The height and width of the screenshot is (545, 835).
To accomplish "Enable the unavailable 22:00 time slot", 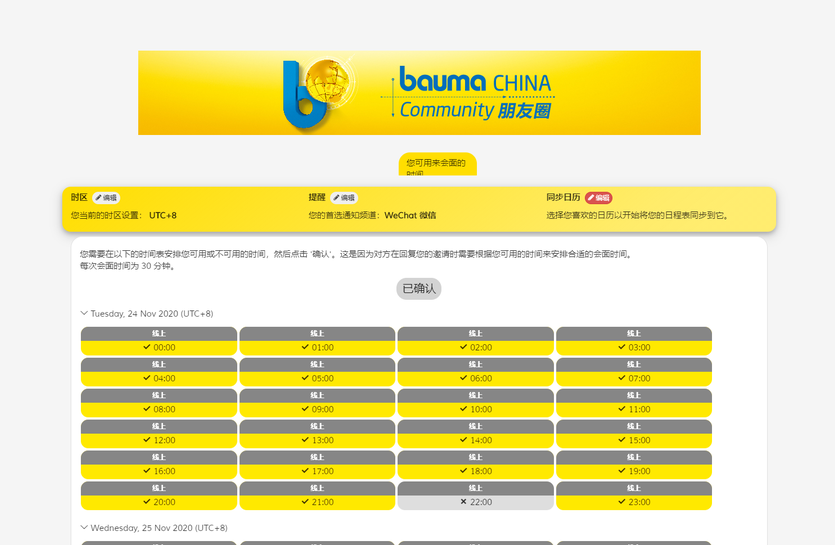I will tap(476, 502).
